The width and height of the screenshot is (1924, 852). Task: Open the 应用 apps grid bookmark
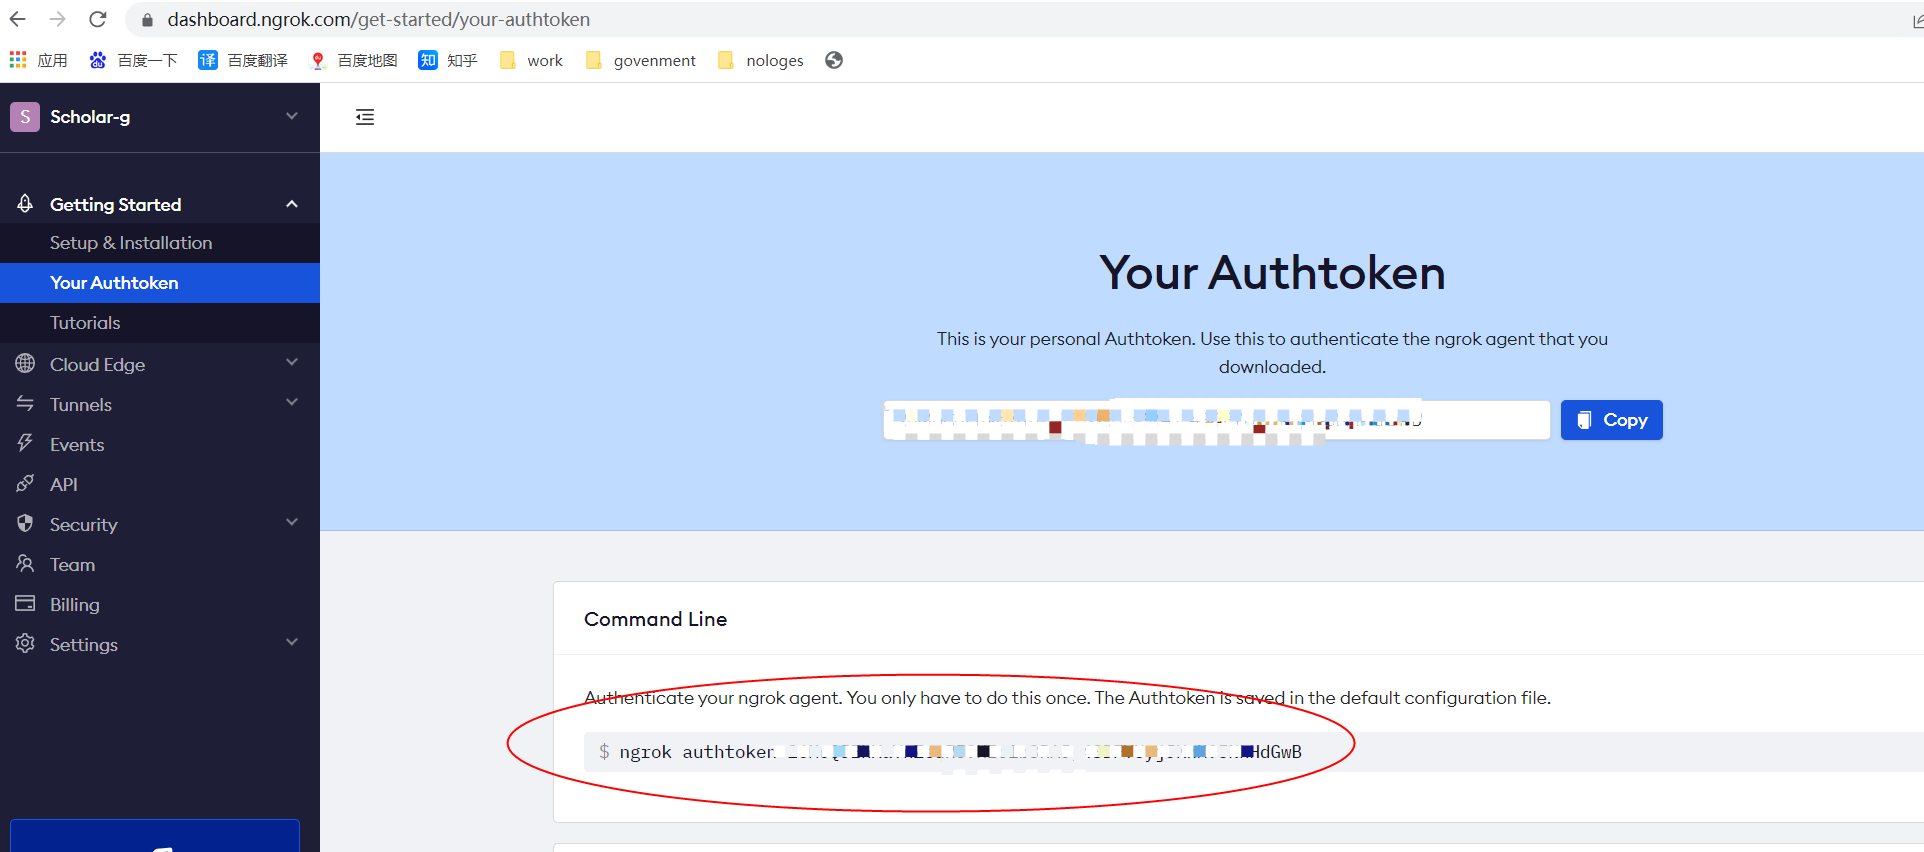tap(39, 60)
